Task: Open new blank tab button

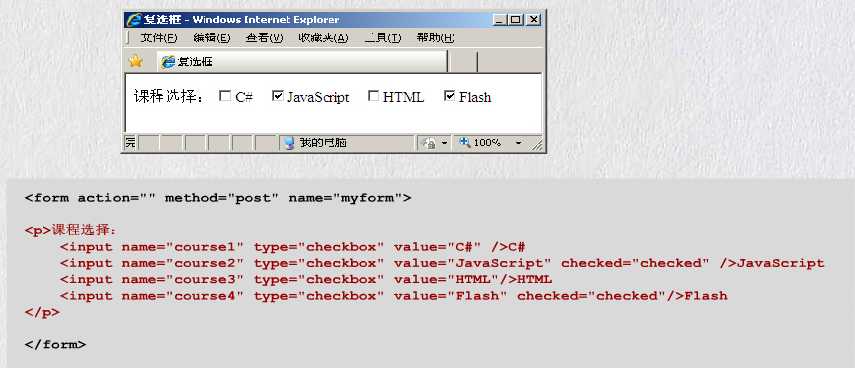Action: click(x=463, y=62)
